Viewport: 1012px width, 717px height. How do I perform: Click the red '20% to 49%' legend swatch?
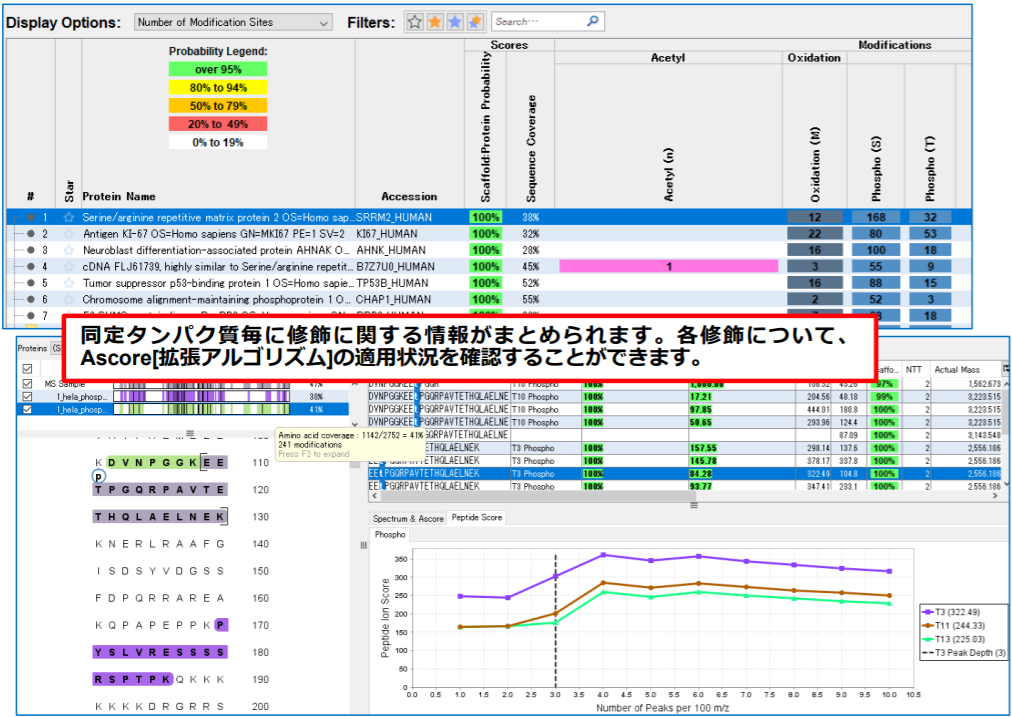click(218, 124)
